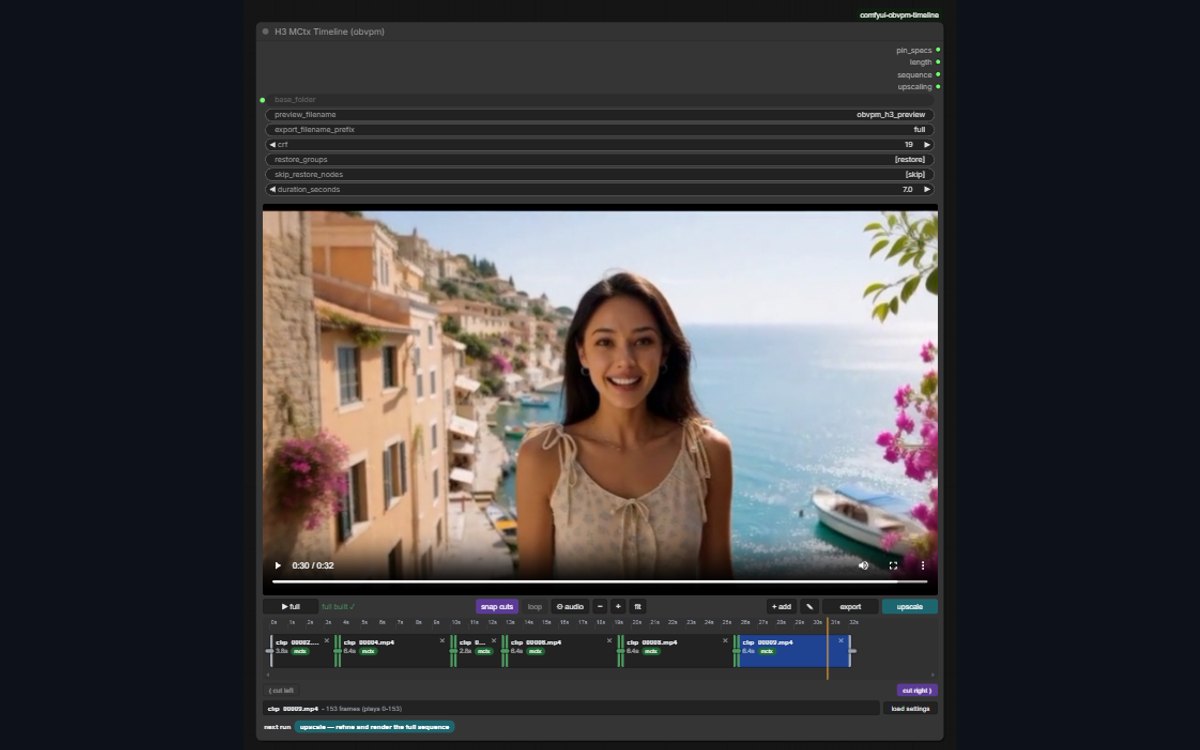Increase duration_seconds with right arrow
The width and height of the screenshot is (1200, 750).
927,189
